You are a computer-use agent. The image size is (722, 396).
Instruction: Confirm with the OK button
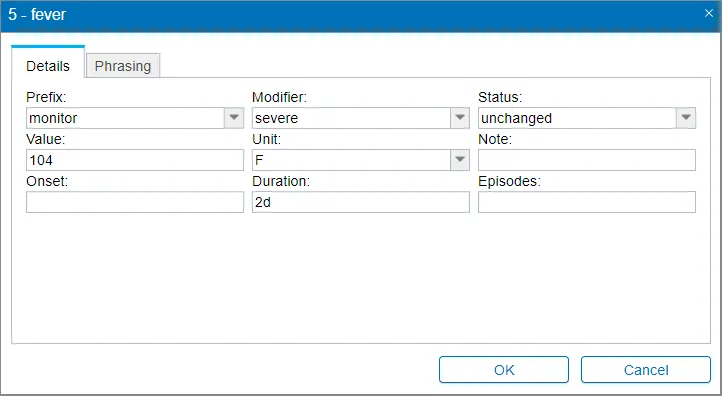click(x=504, y=370)
